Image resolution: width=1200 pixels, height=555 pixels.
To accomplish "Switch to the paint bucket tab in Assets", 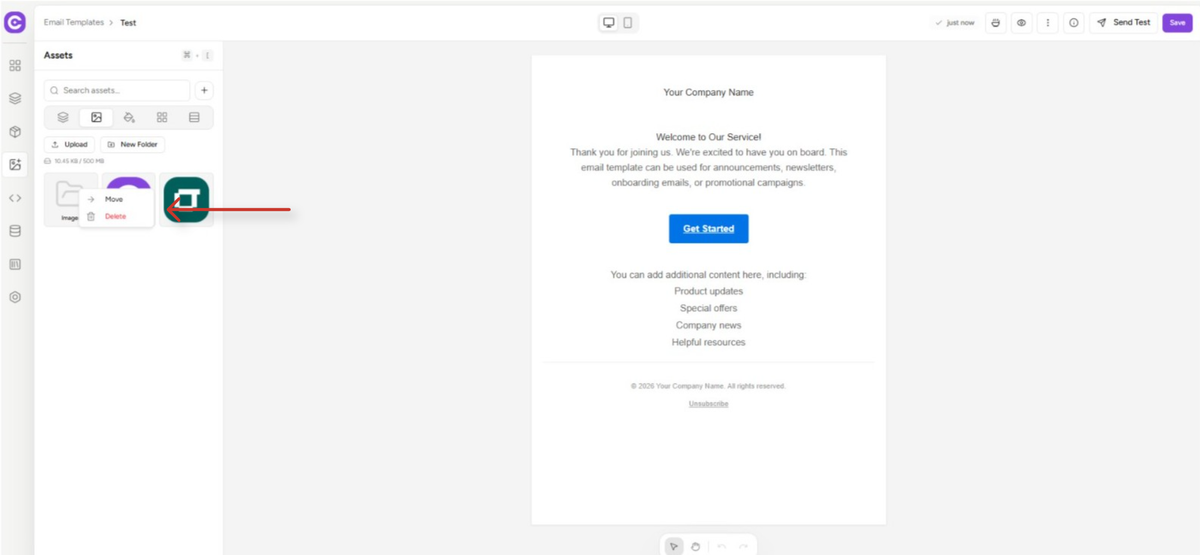I will pyautogui.click(x=129, y=117).
